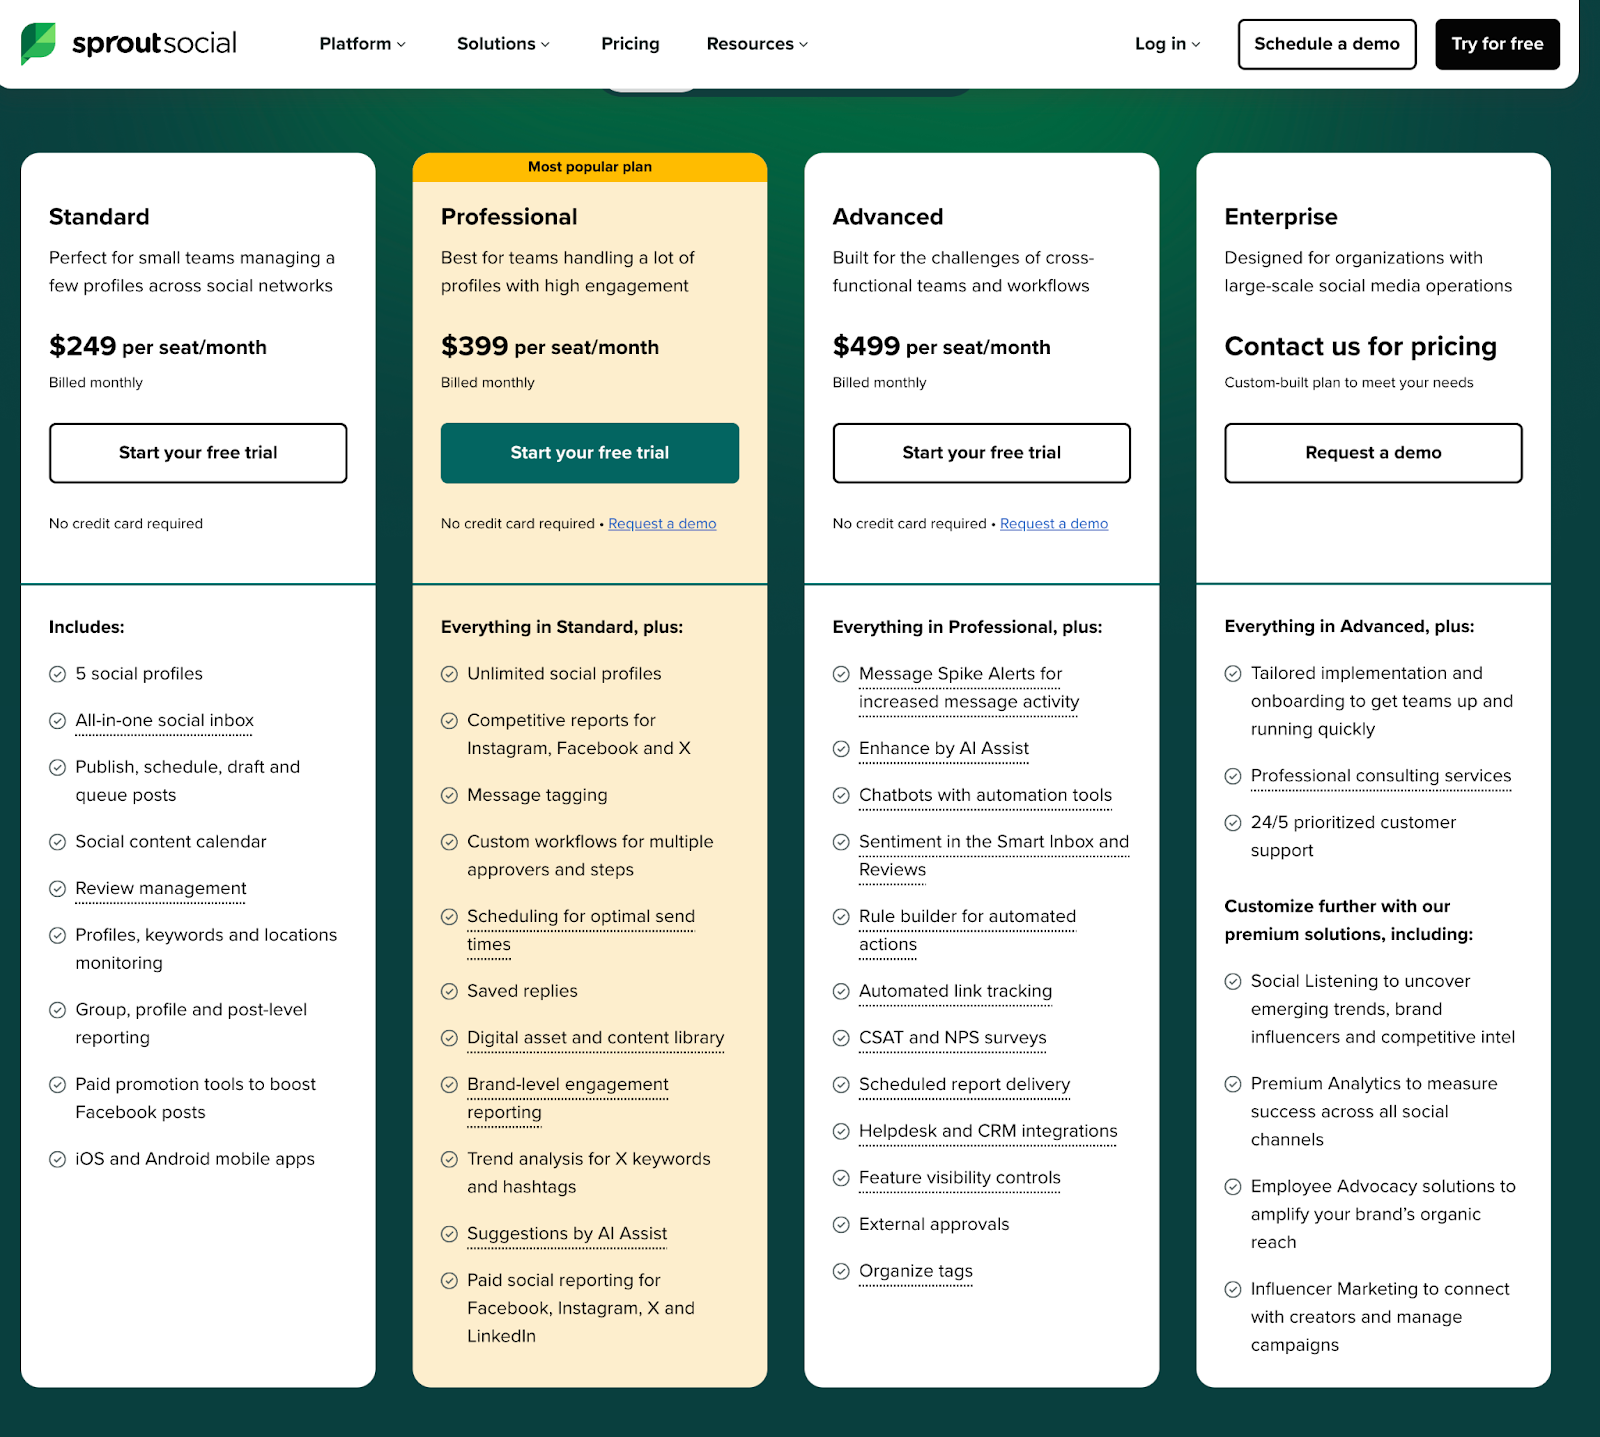The width and height of the screenshot is (1600, 1437).
Task: Click Professional consulting services term
Action: coord(1381,776)
